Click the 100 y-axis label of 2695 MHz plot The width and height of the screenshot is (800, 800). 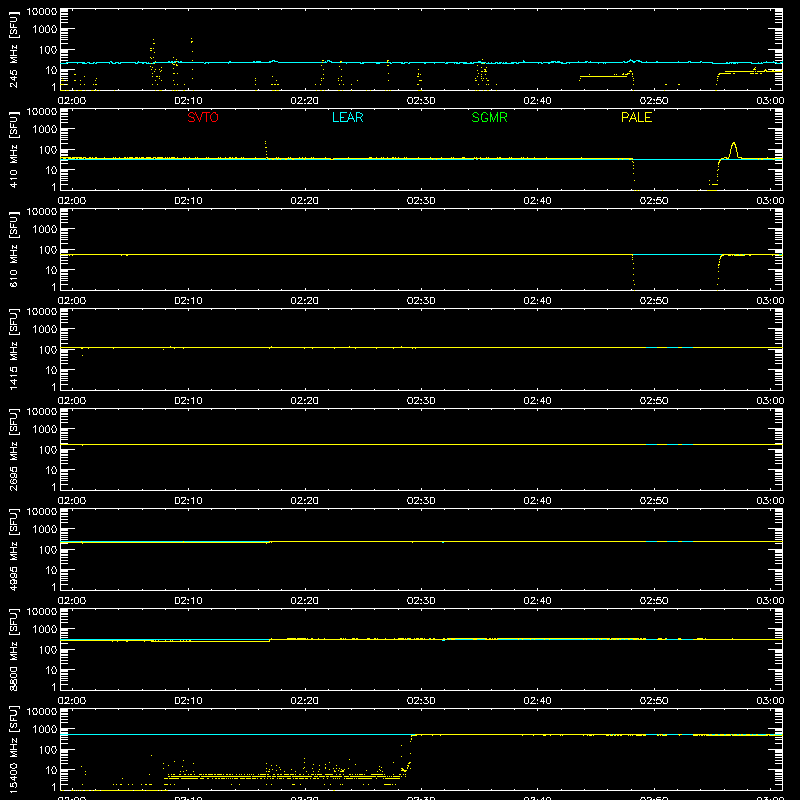[48, 450]
